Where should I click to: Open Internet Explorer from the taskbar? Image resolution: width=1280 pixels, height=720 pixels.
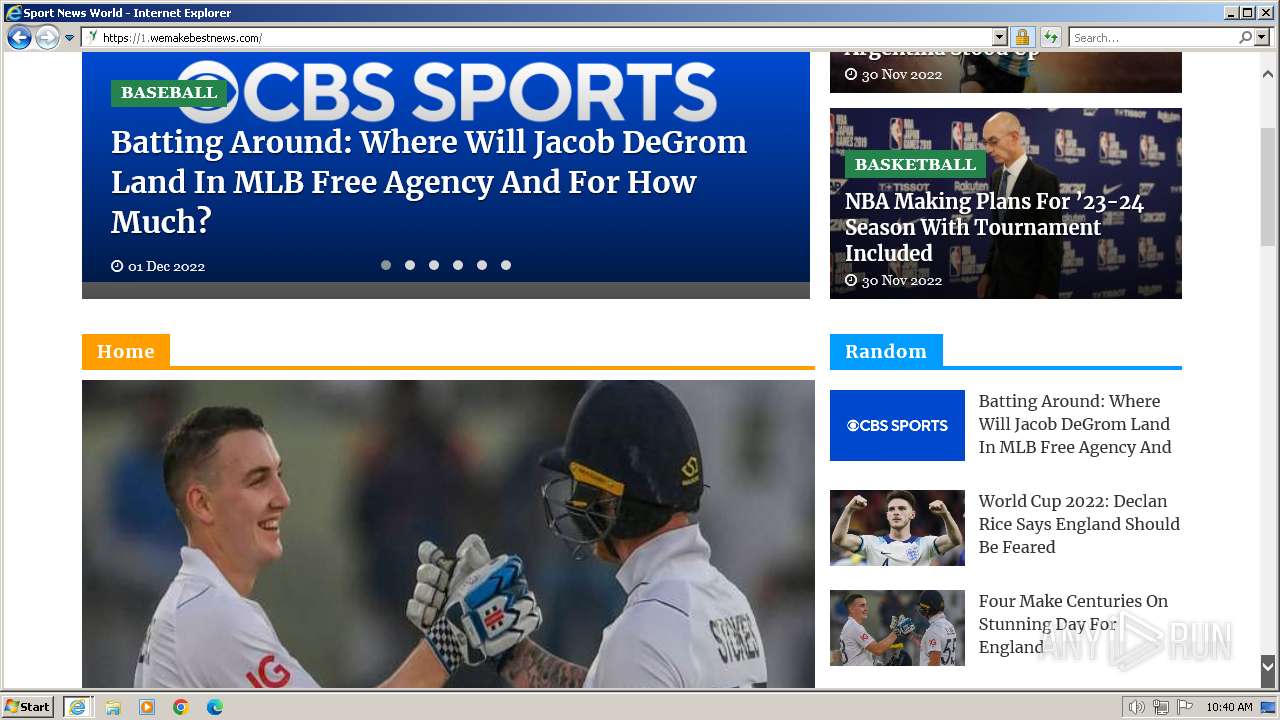[x=77, y=707]
